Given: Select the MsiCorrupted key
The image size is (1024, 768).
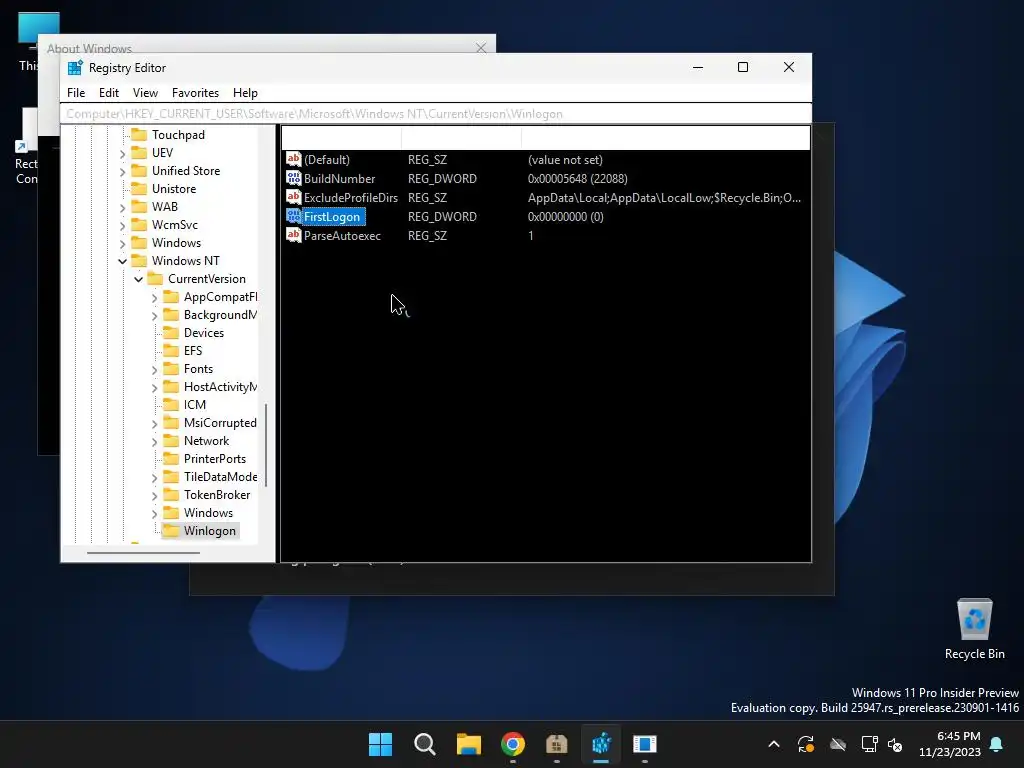Looking at the screenshot, I should 220,423.
